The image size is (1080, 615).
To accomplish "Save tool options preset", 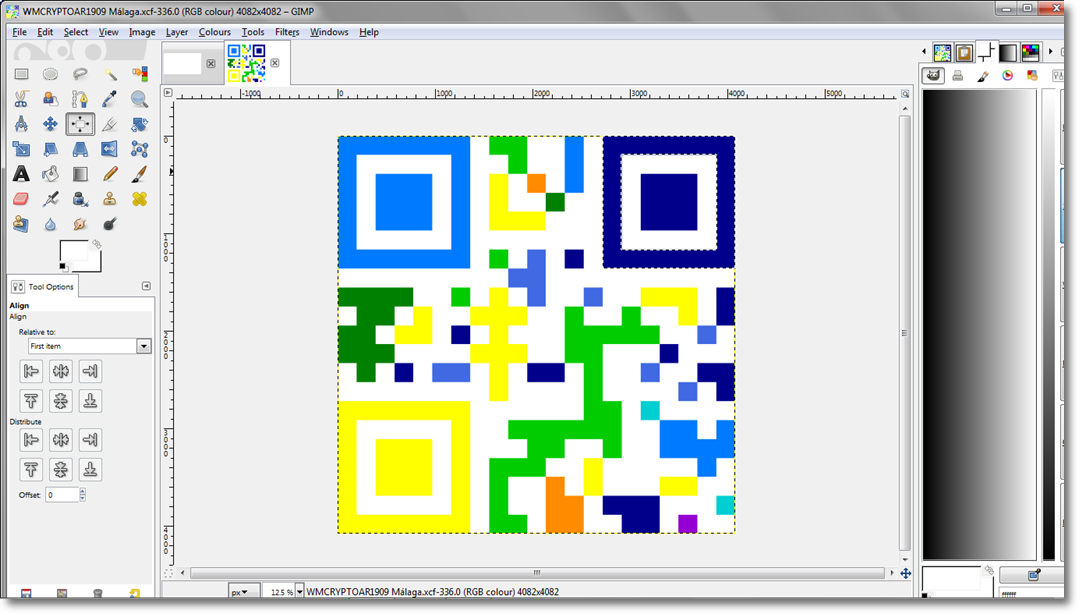I will click(26, 594).
